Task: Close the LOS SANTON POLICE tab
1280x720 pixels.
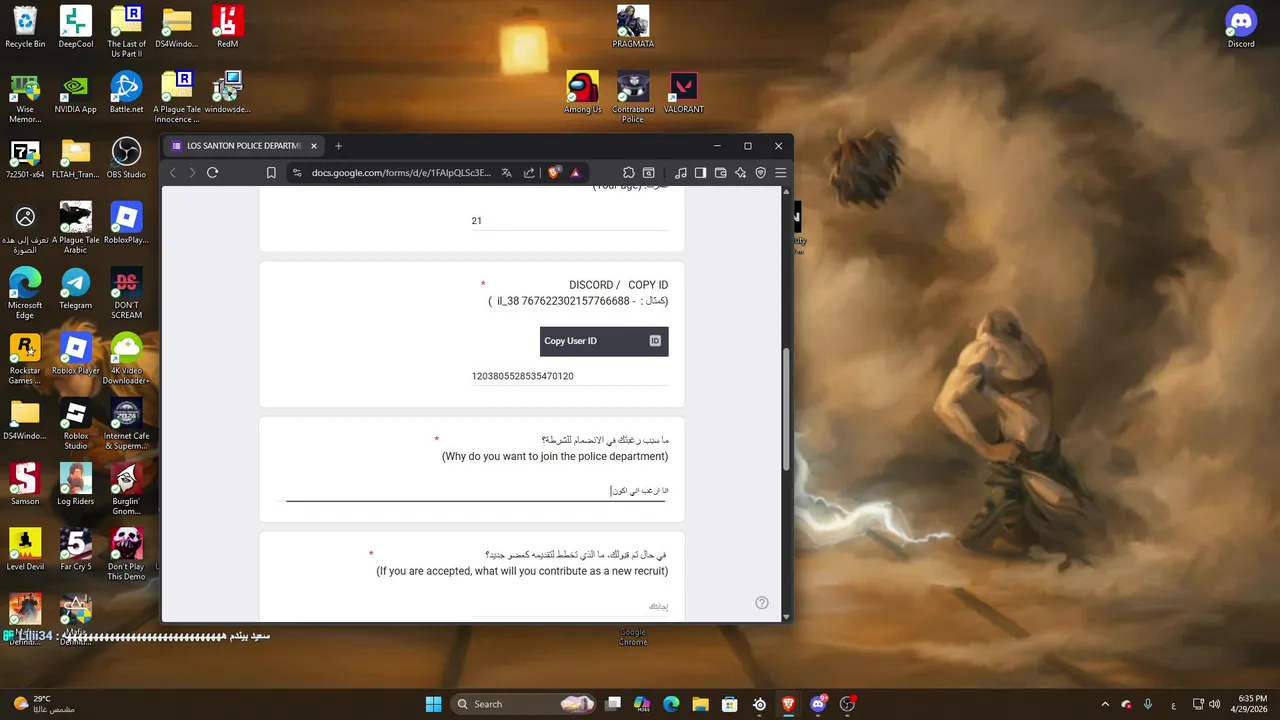Action: pos(313,146)
